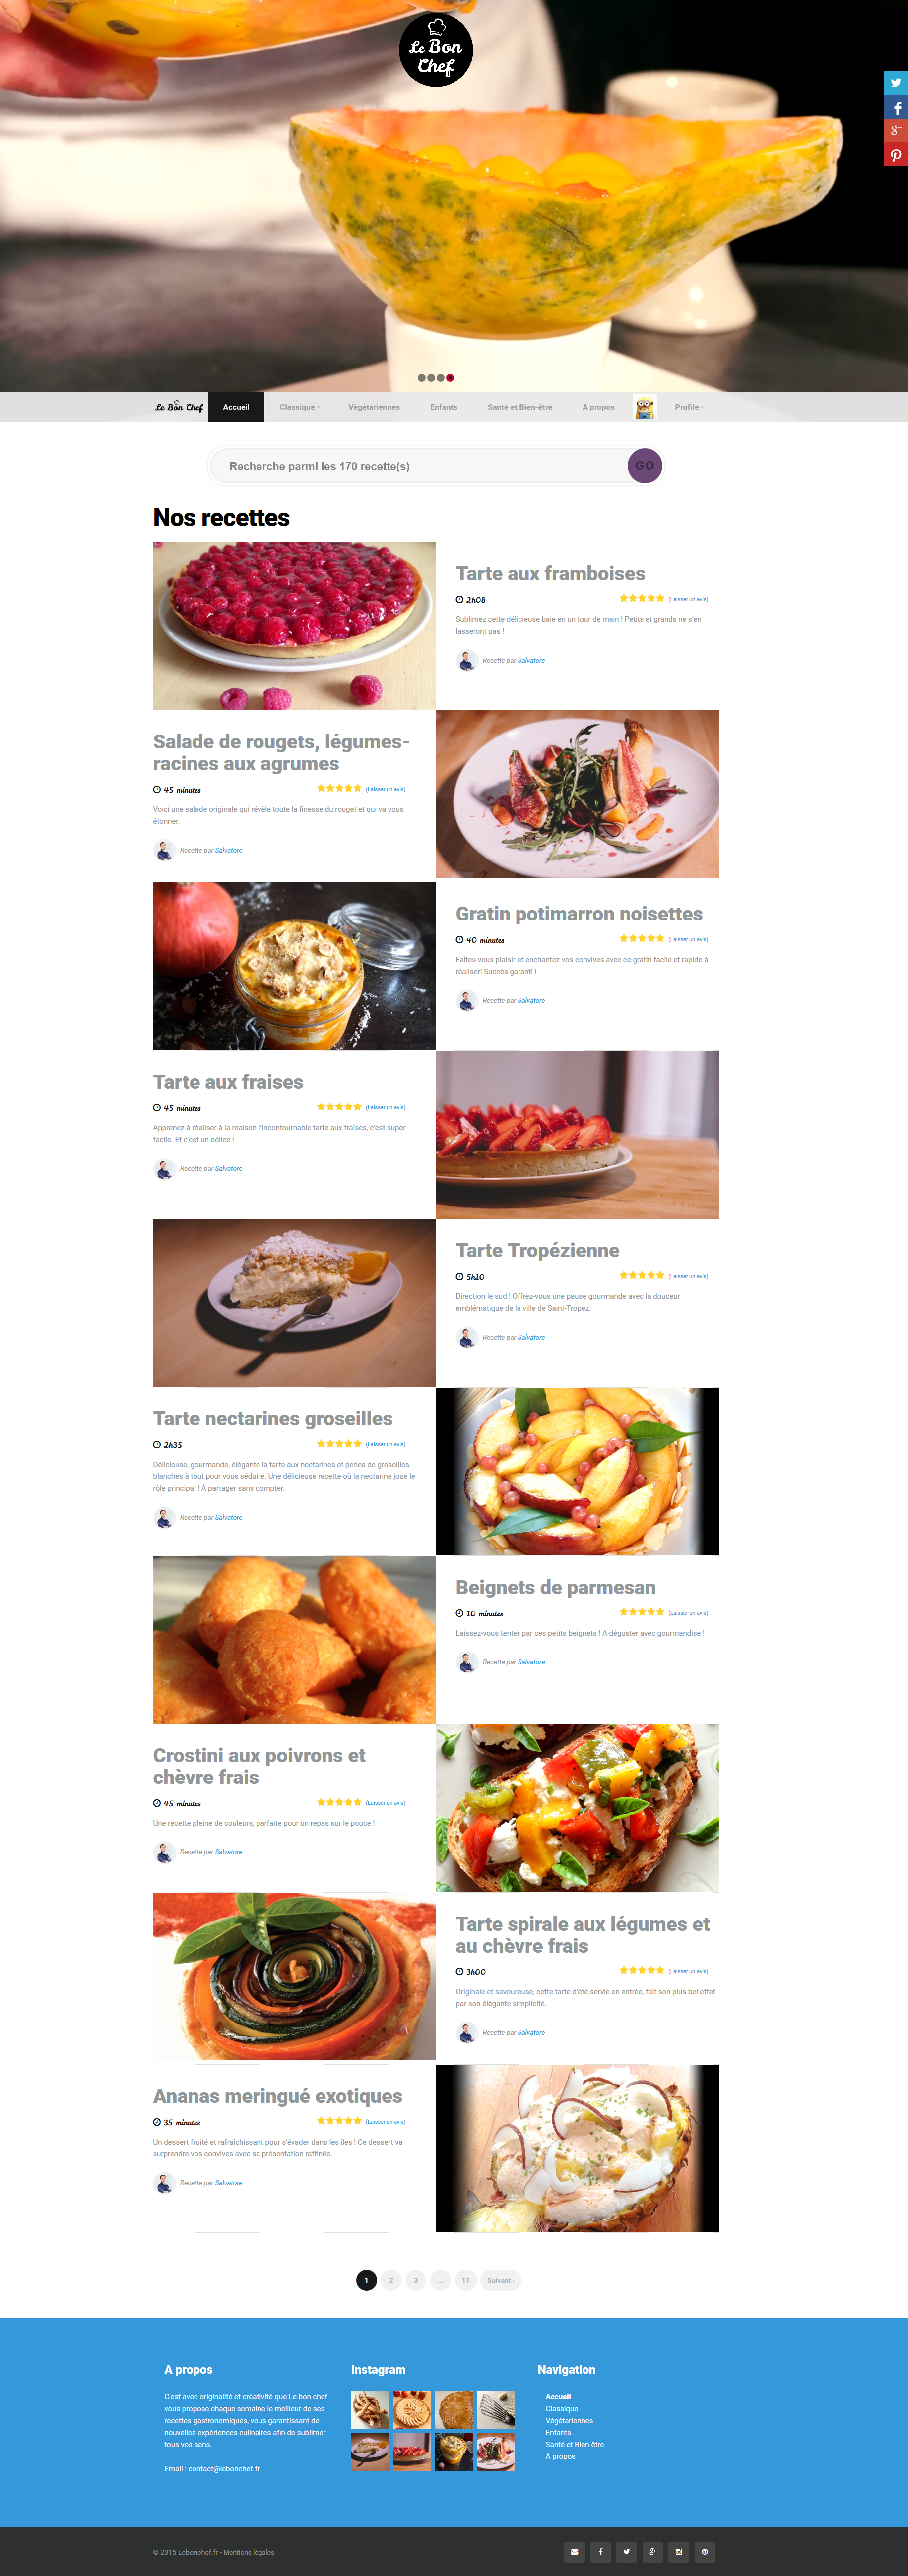Viewport: 908px width, 2576px height.
Task: Select the second carousel indicator dot
Action: pyautogui.click(x=431, y=378)
